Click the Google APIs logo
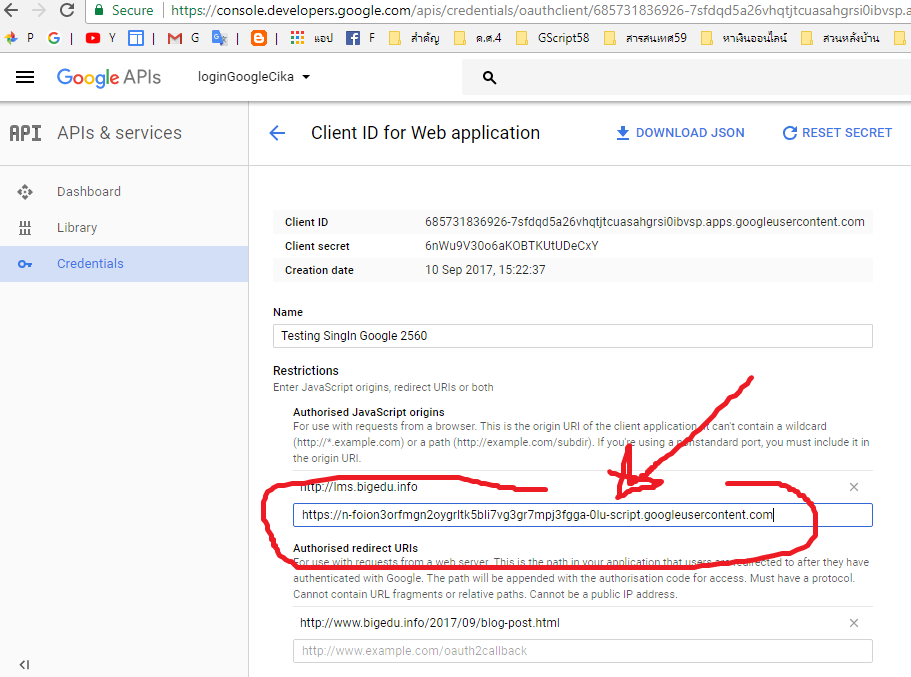 tap(109, 77)
